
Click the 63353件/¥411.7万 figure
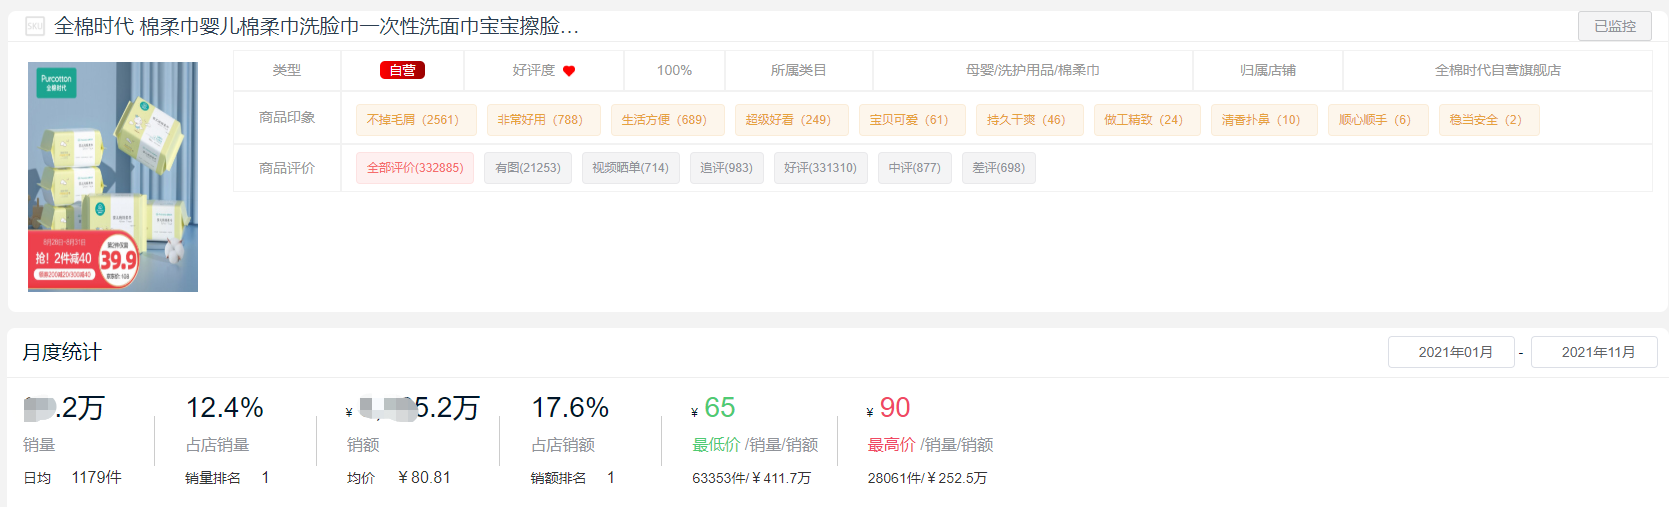(752, 478)
